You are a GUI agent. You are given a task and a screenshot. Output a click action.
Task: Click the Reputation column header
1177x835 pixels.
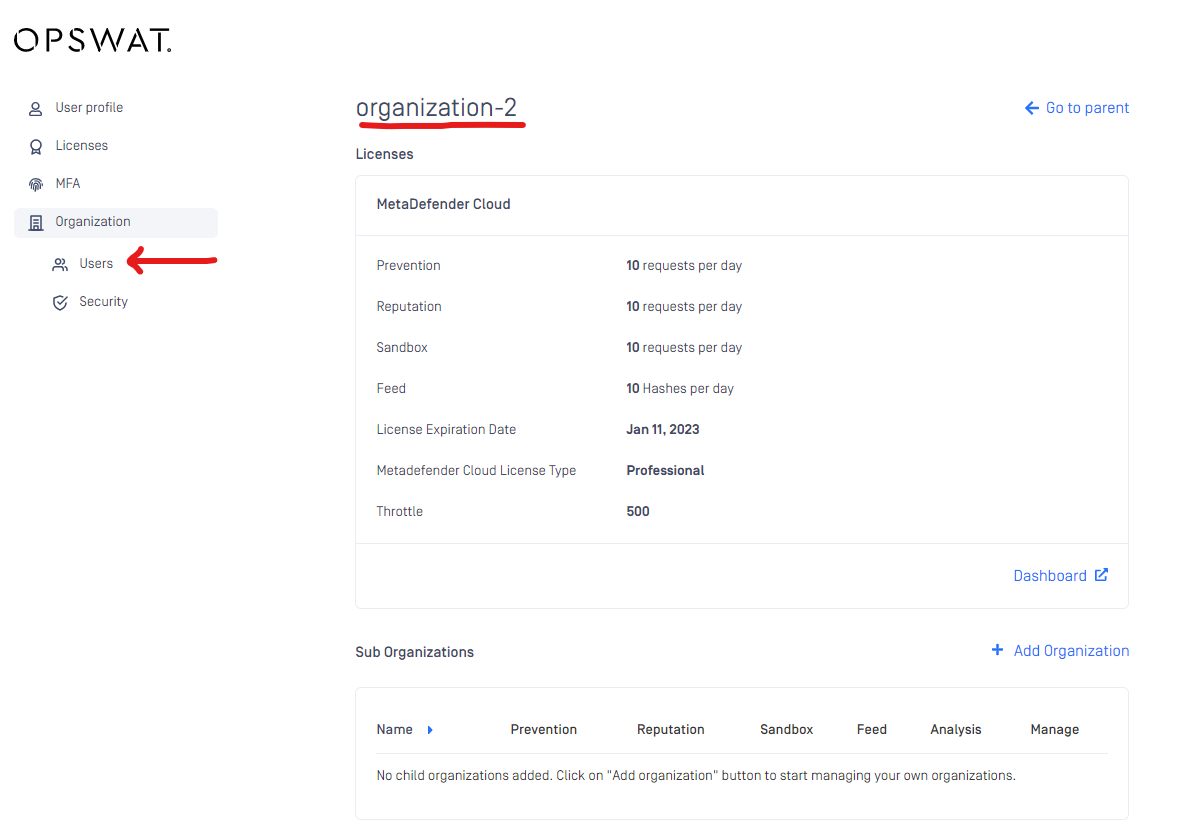point(670,730)
